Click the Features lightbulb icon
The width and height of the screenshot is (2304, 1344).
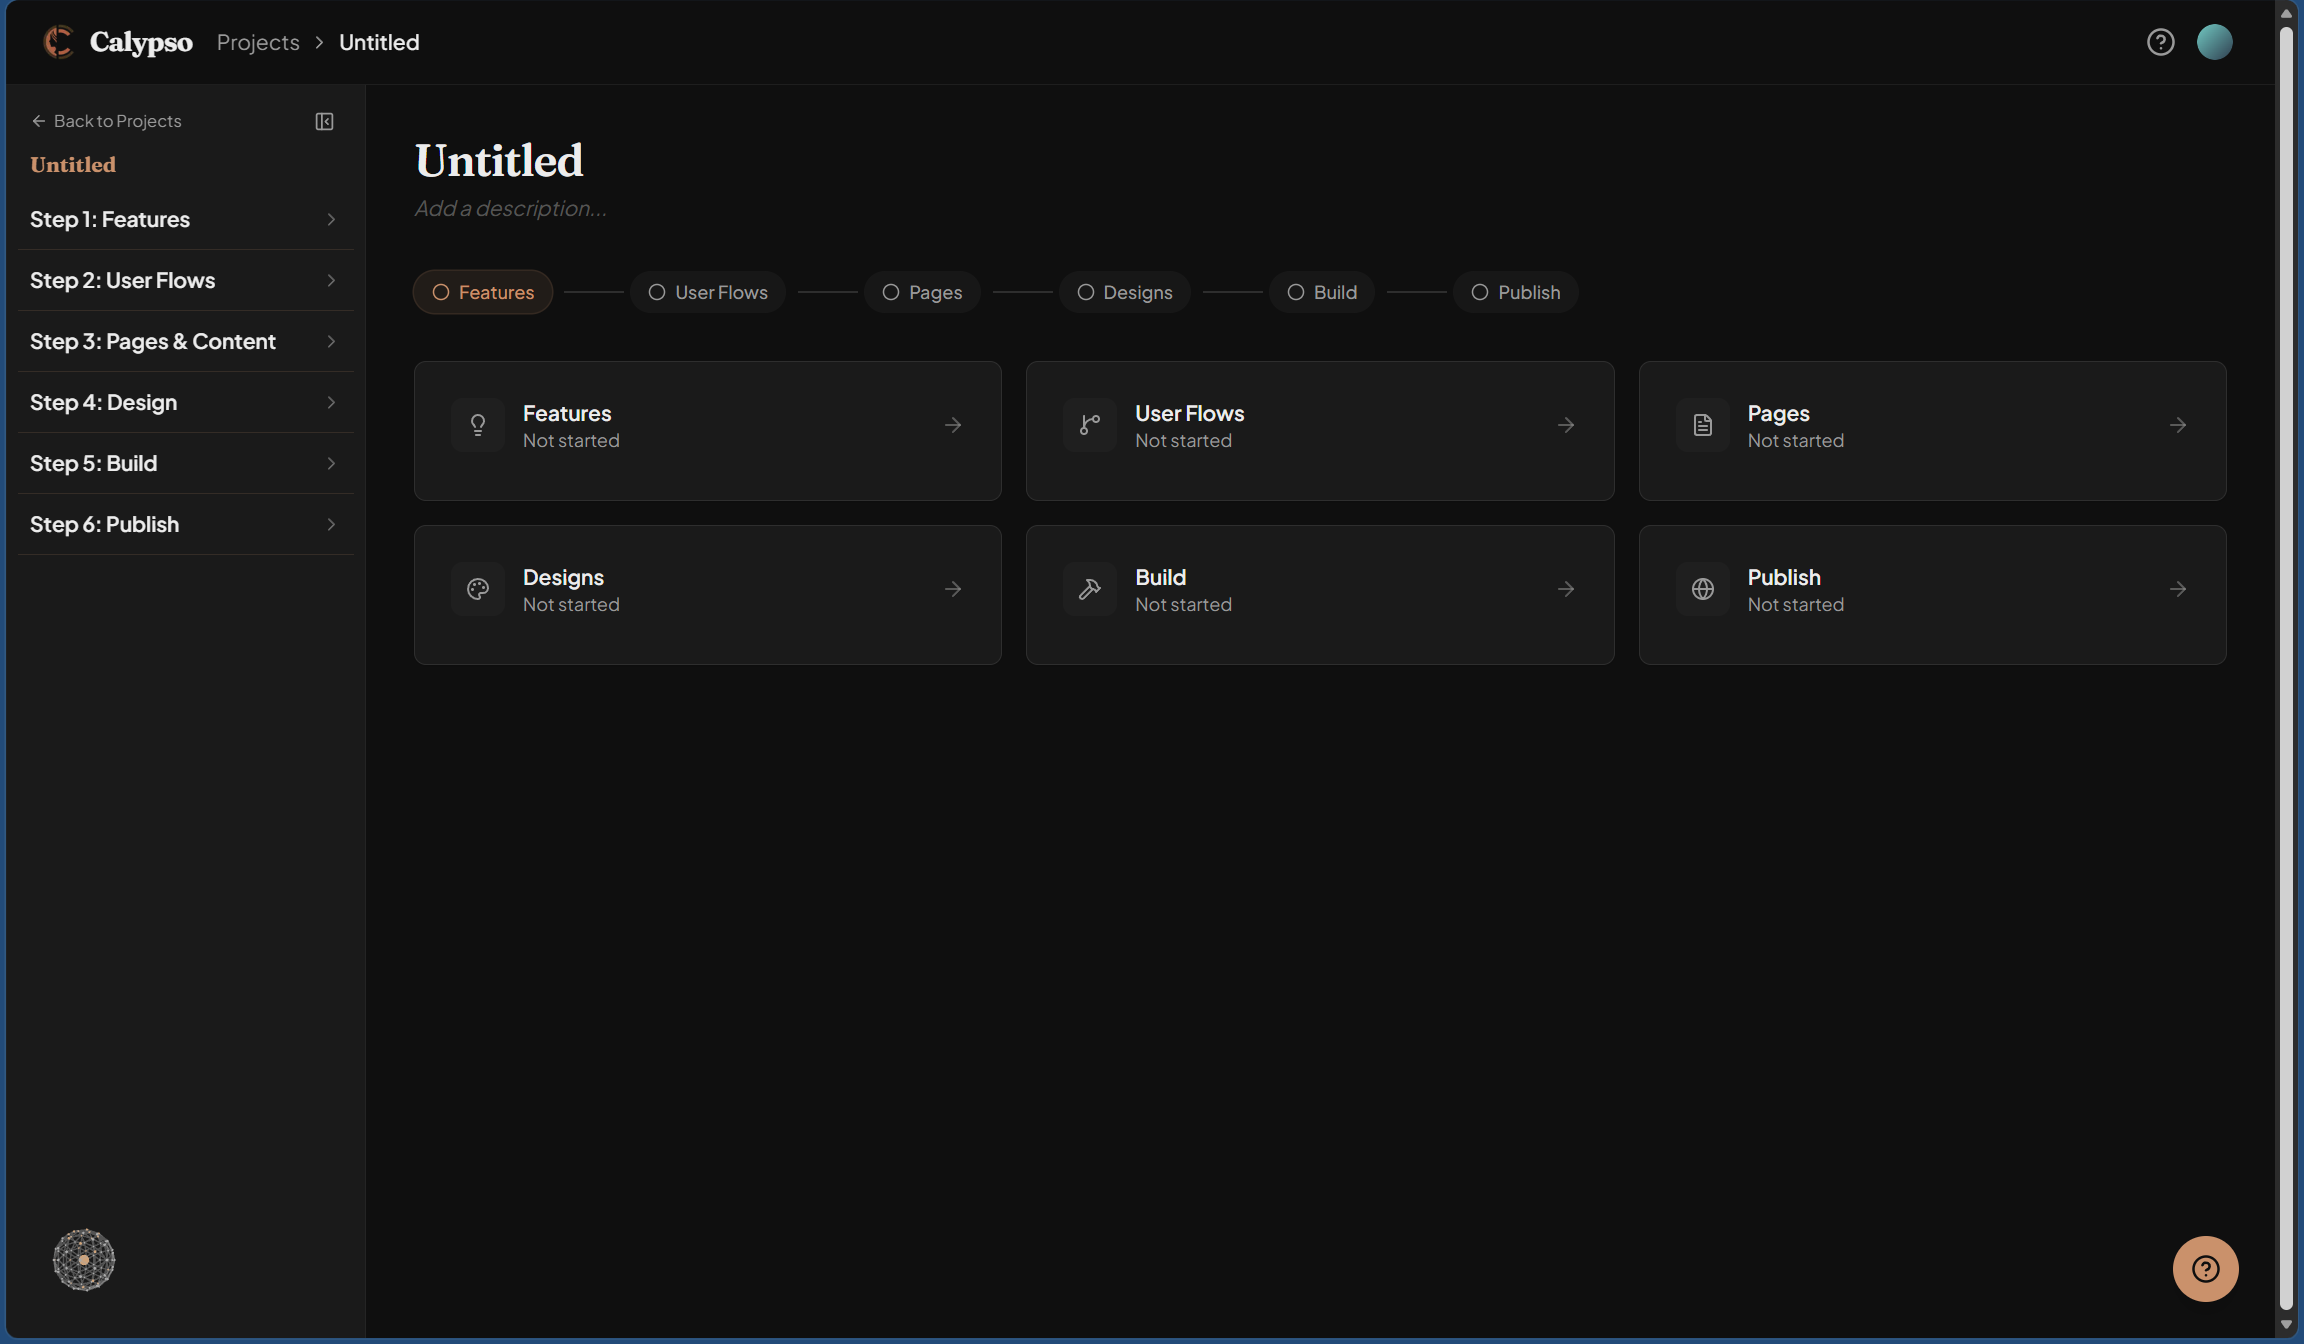tap(478, 424)
